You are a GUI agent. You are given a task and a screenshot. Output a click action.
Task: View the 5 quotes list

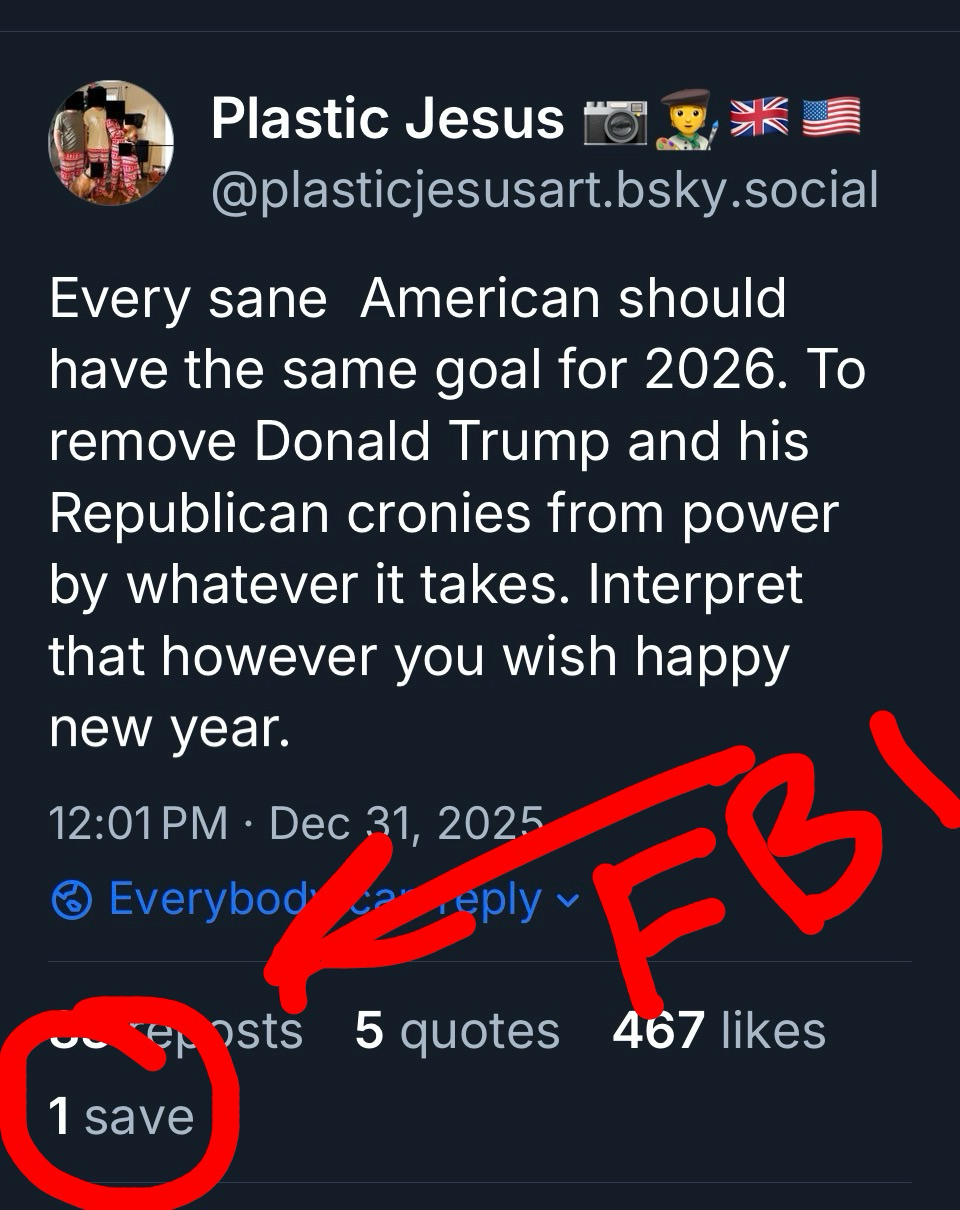point(457,1032)
